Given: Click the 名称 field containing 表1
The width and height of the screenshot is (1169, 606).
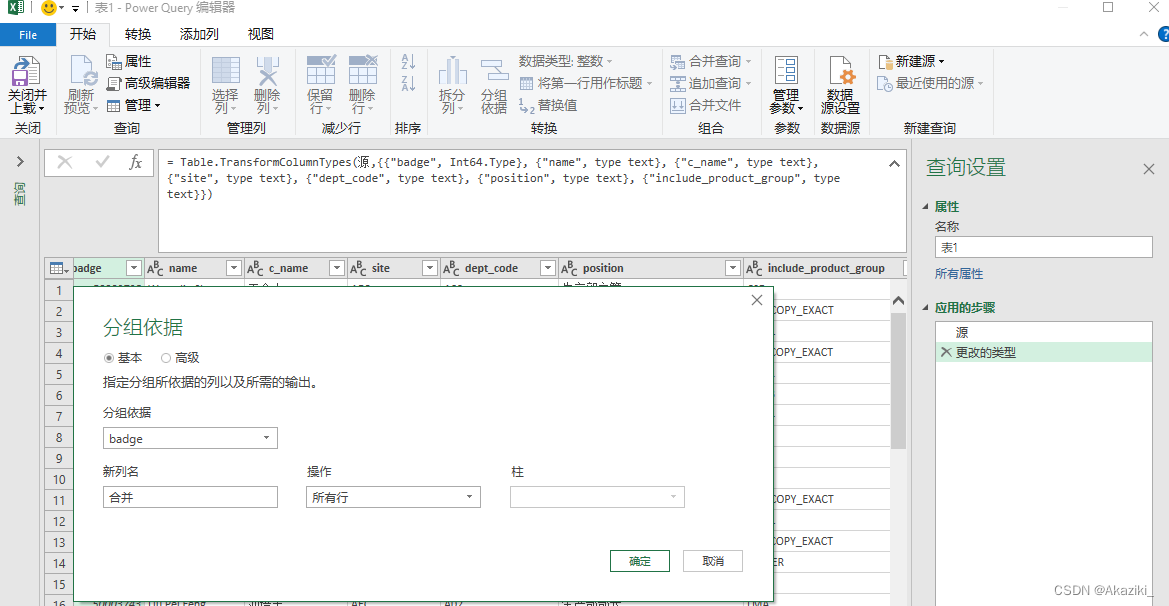Looking at the screenshot, I should click(x=1043, y=247).
